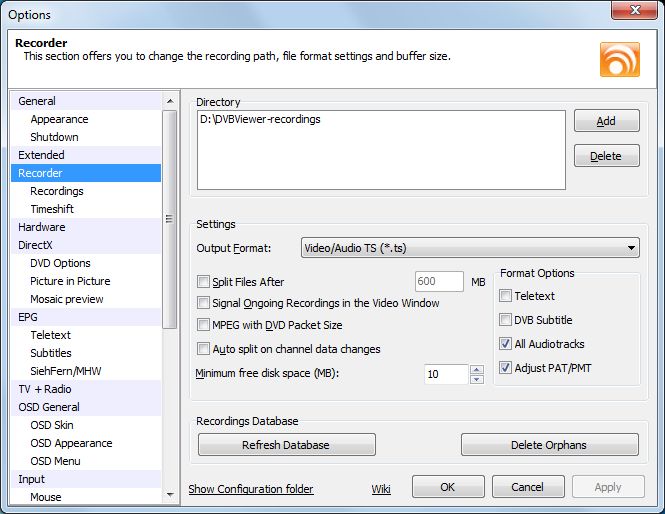Open the Show Configuration folder link
The width and height of the screenshot is (665, 514).
coord(251,489)
